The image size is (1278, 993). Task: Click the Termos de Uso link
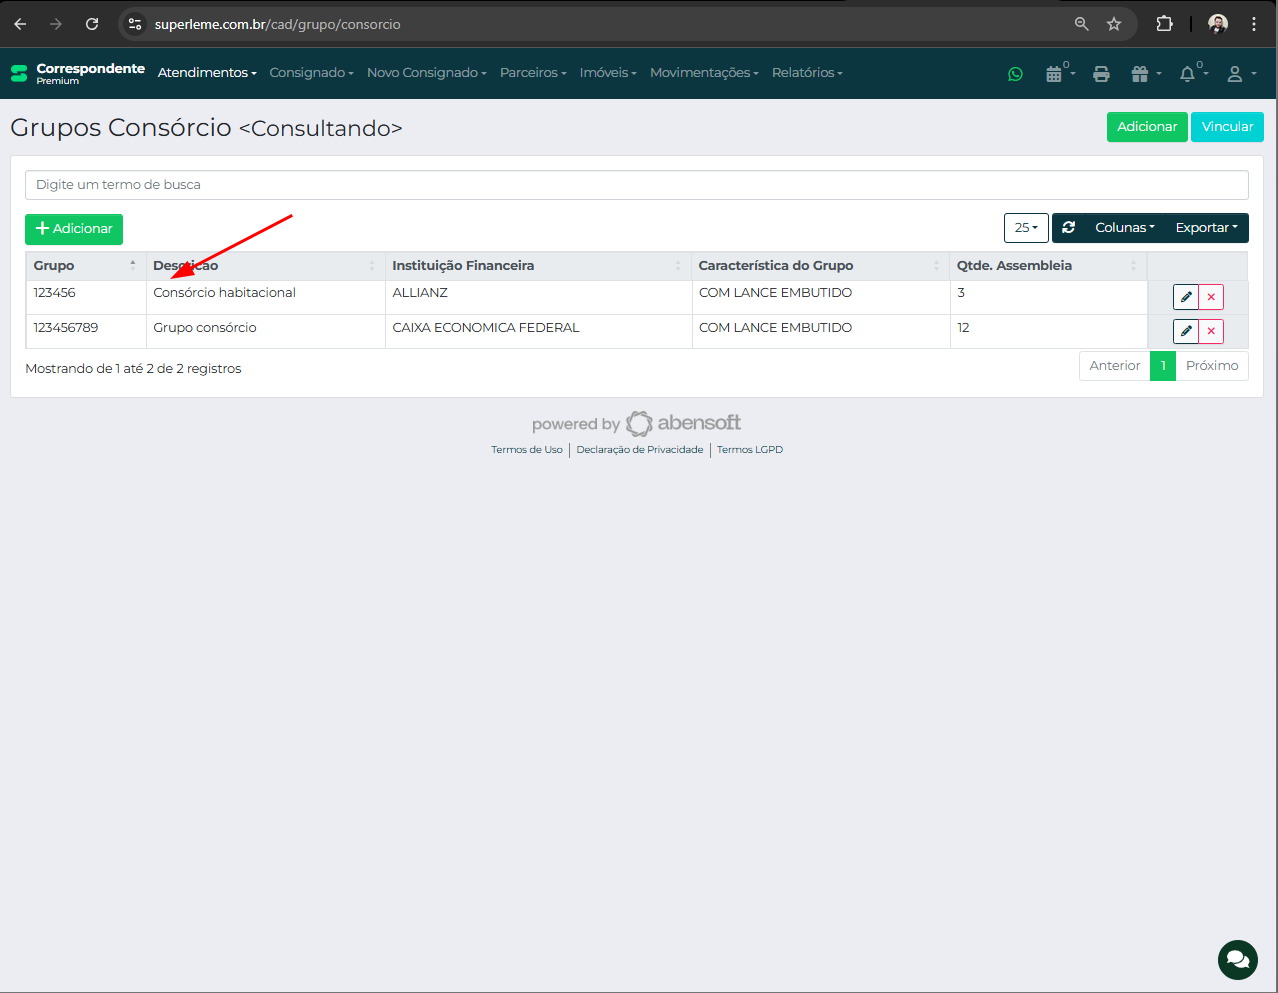(x=526, y=450)
